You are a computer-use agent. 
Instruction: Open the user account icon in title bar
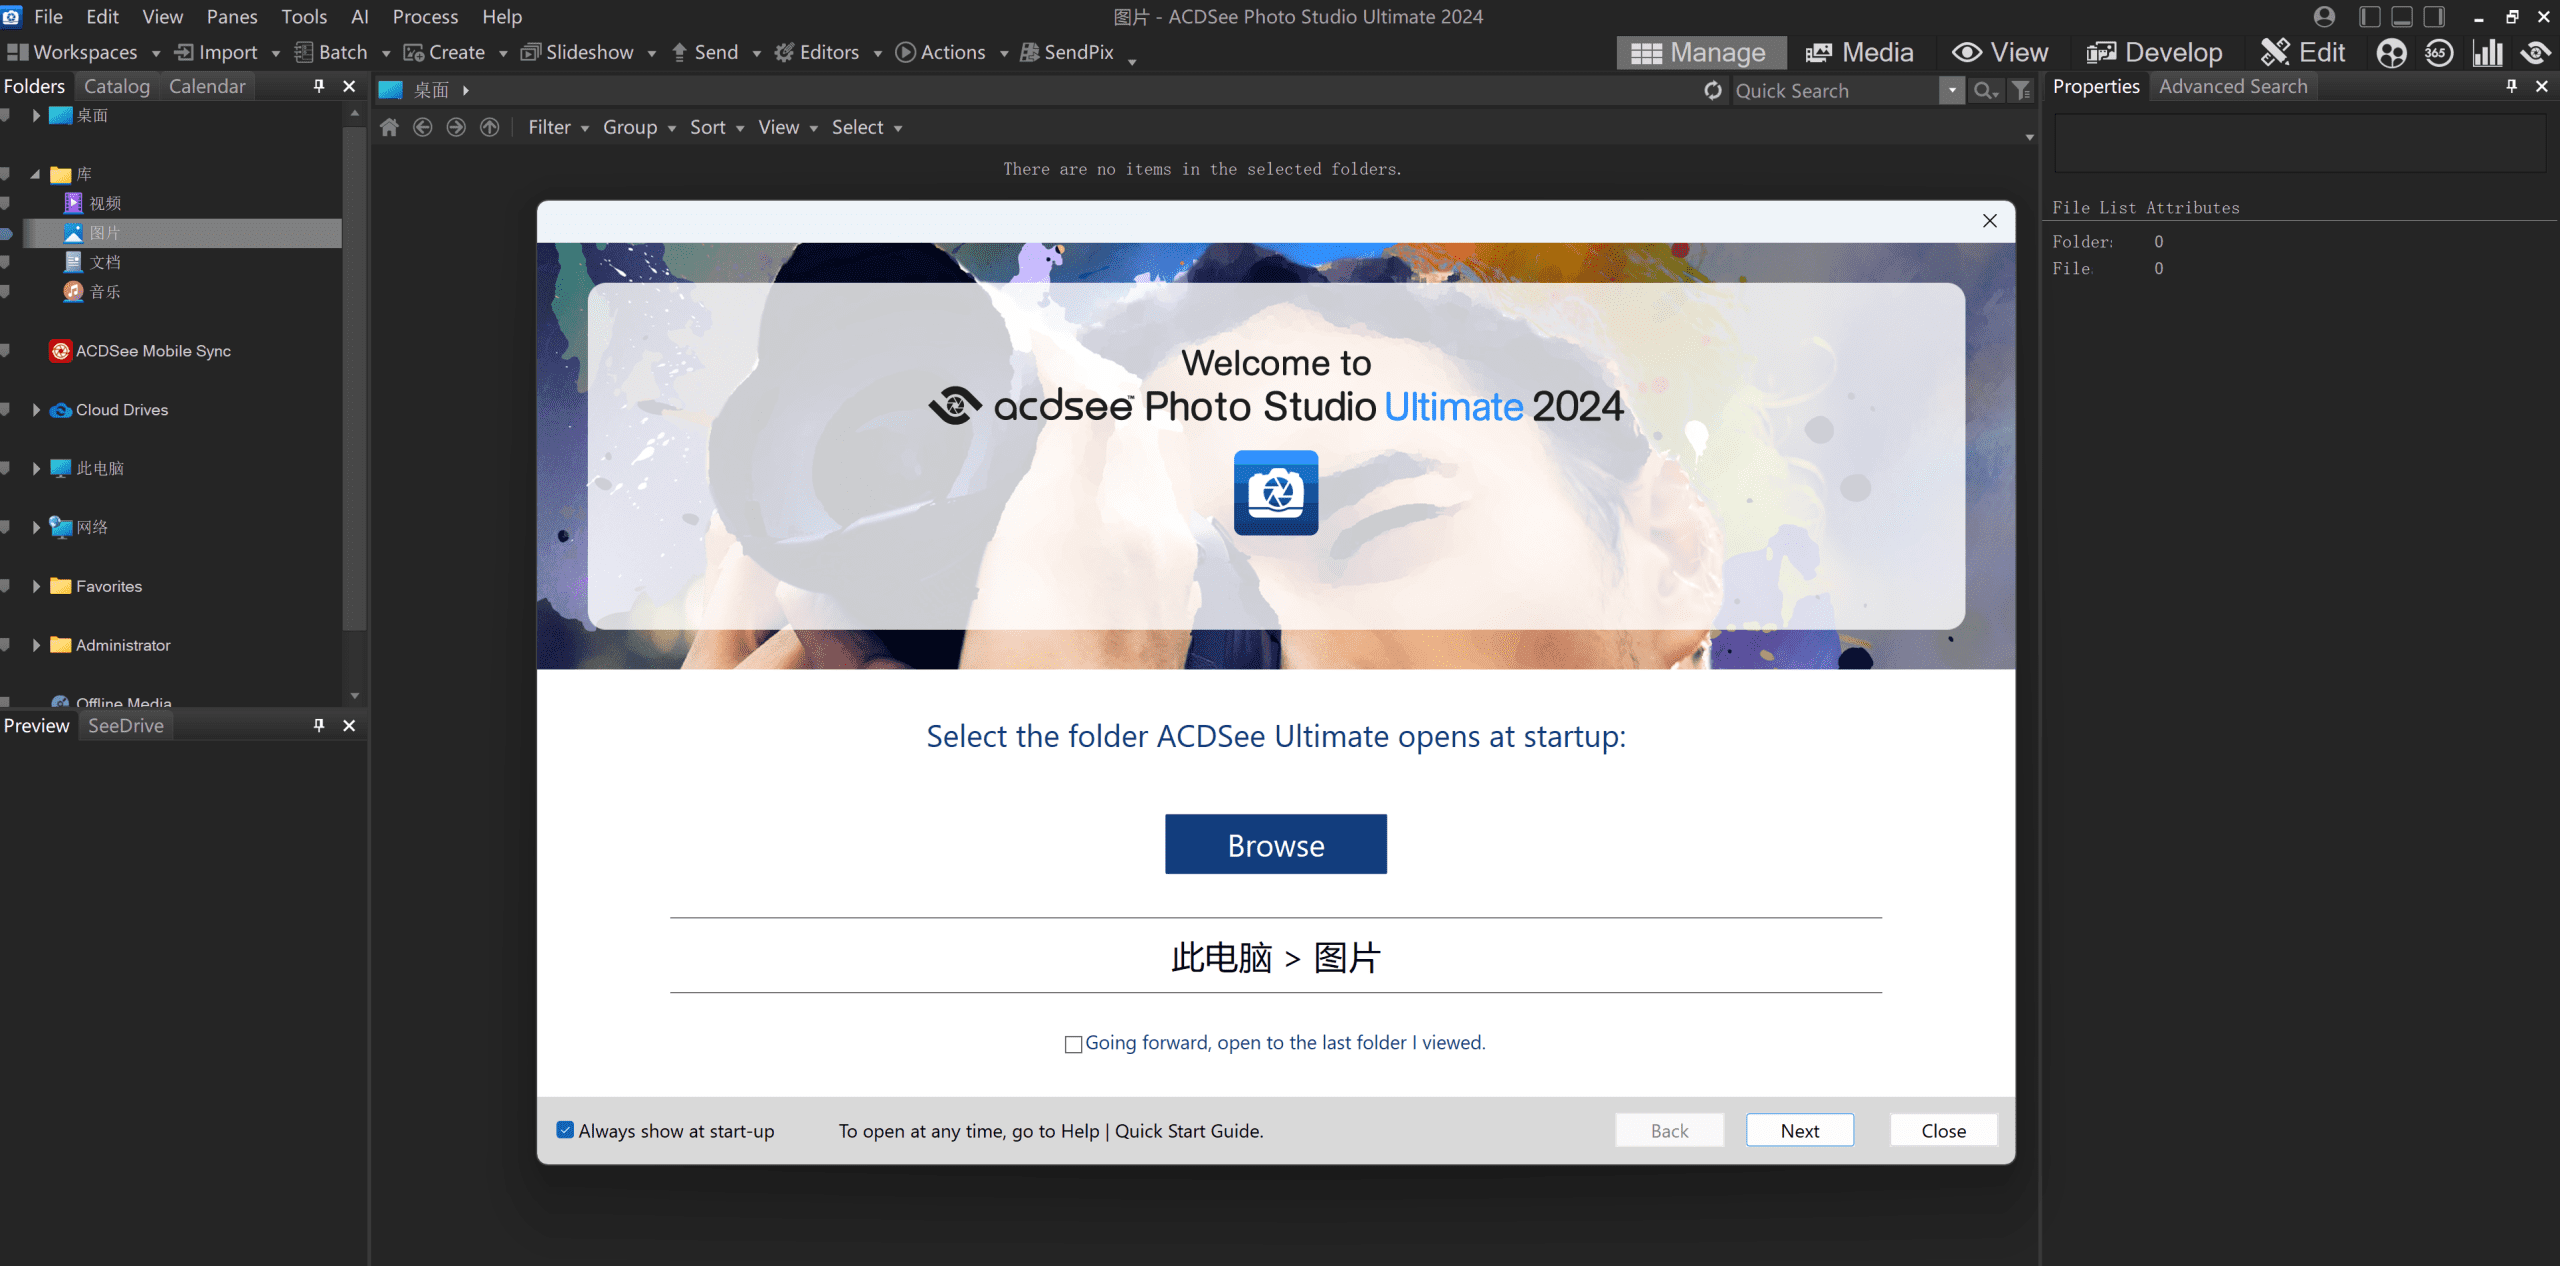(x=2325, y=17)
